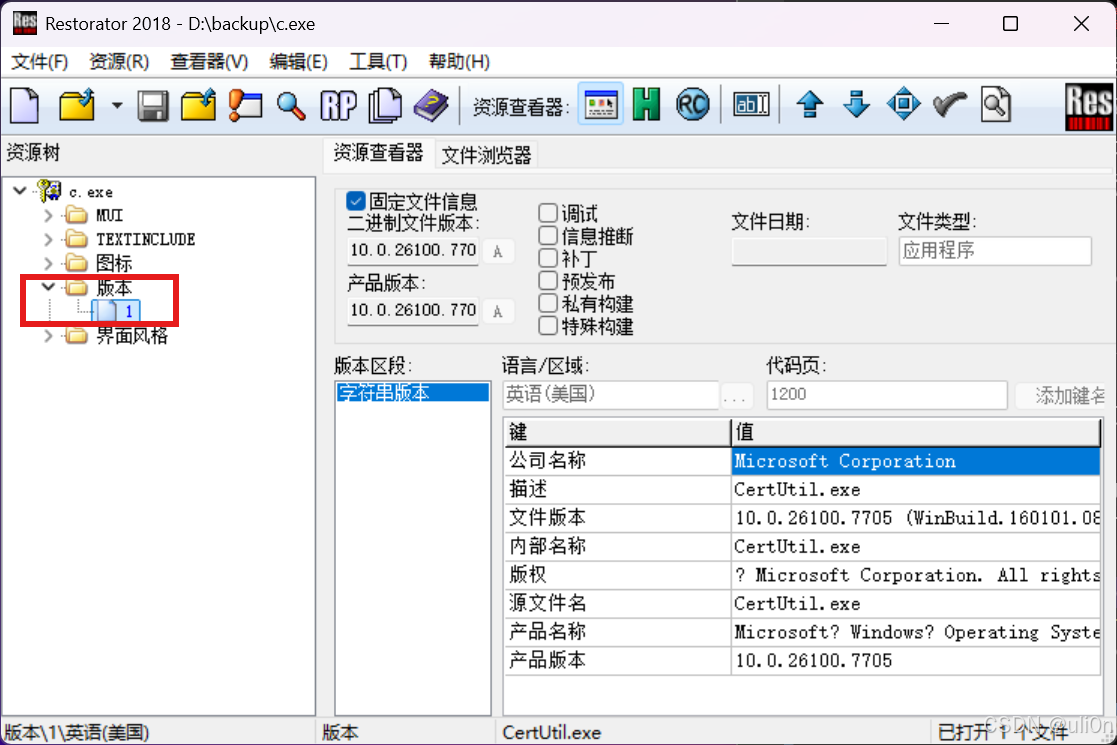Click the blue up arrow icon
The width and height of the screenshot is (1117, 745).
click(810, 105)
